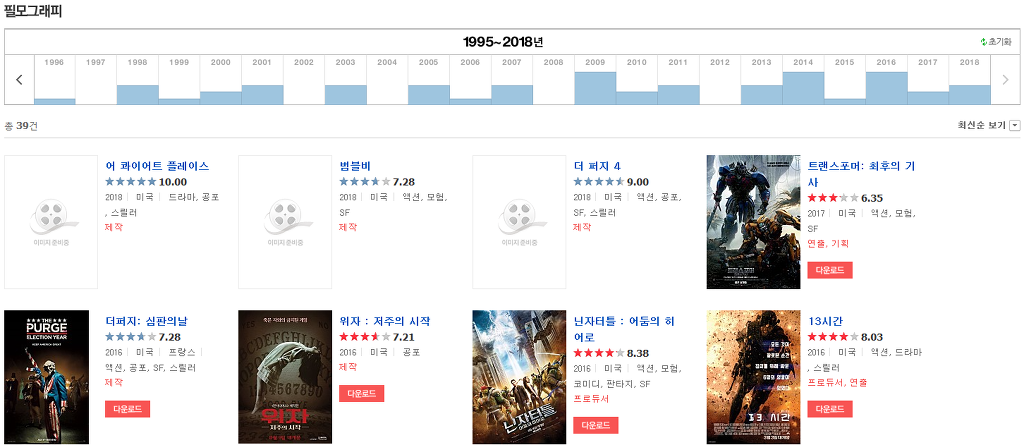
Task: Click the 프로듀서, 연출 role text
Action: pos(837,383)
